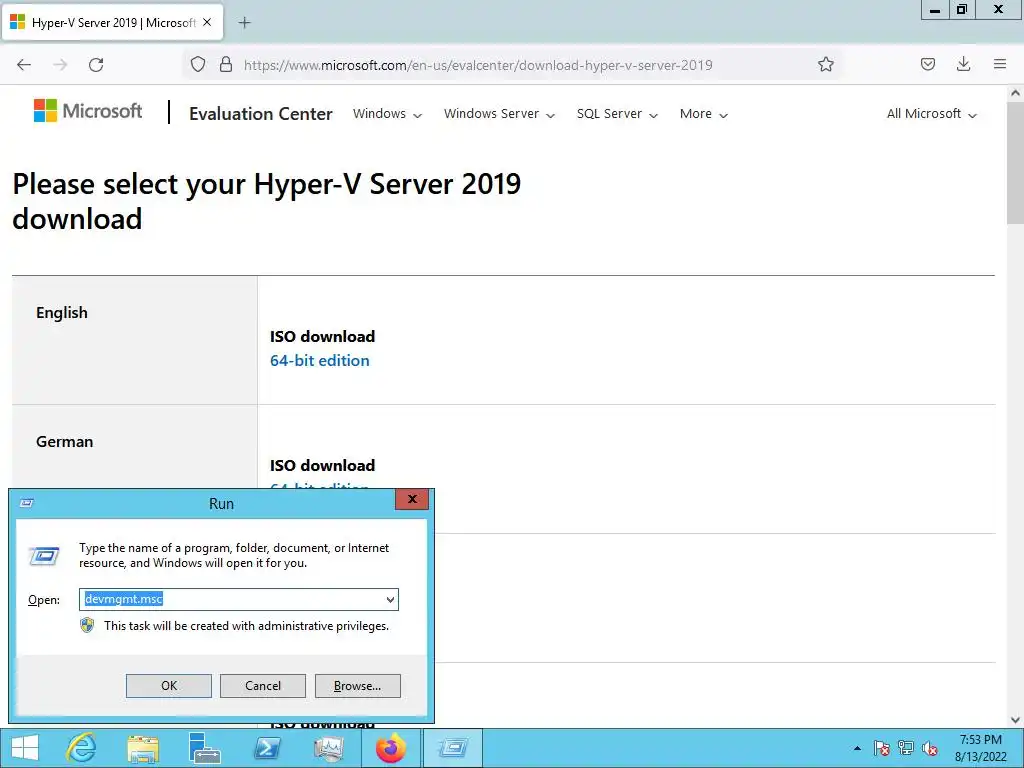The width and height of the screenshot is (1024, 768).
Task: Go back with the browser back arrow
Action: click(24, 65)
